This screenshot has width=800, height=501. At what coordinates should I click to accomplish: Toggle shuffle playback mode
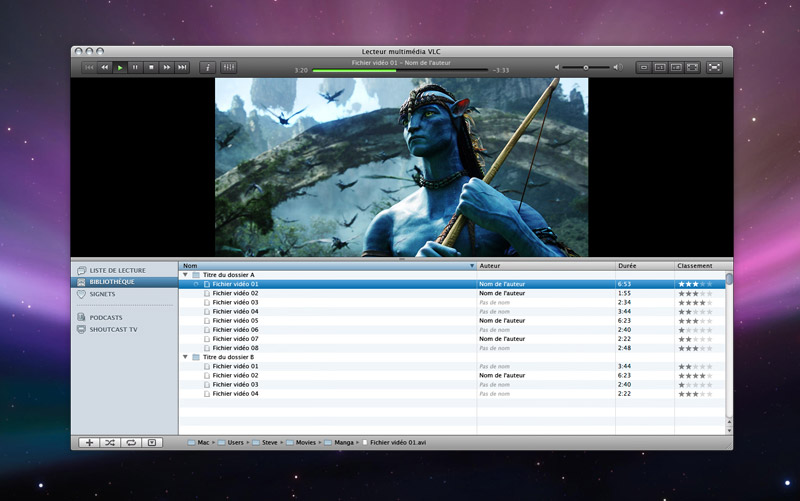click(110, 443)
